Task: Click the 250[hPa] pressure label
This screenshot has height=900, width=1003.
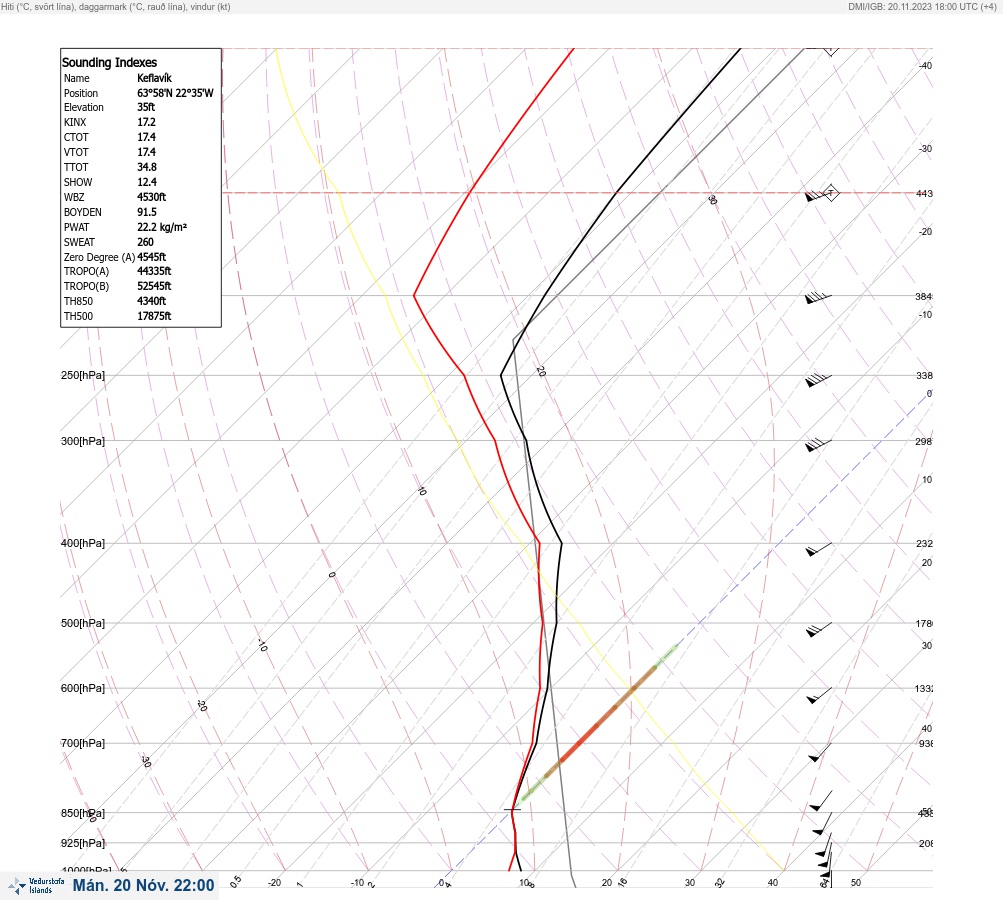Action: (x=83, y=375)
